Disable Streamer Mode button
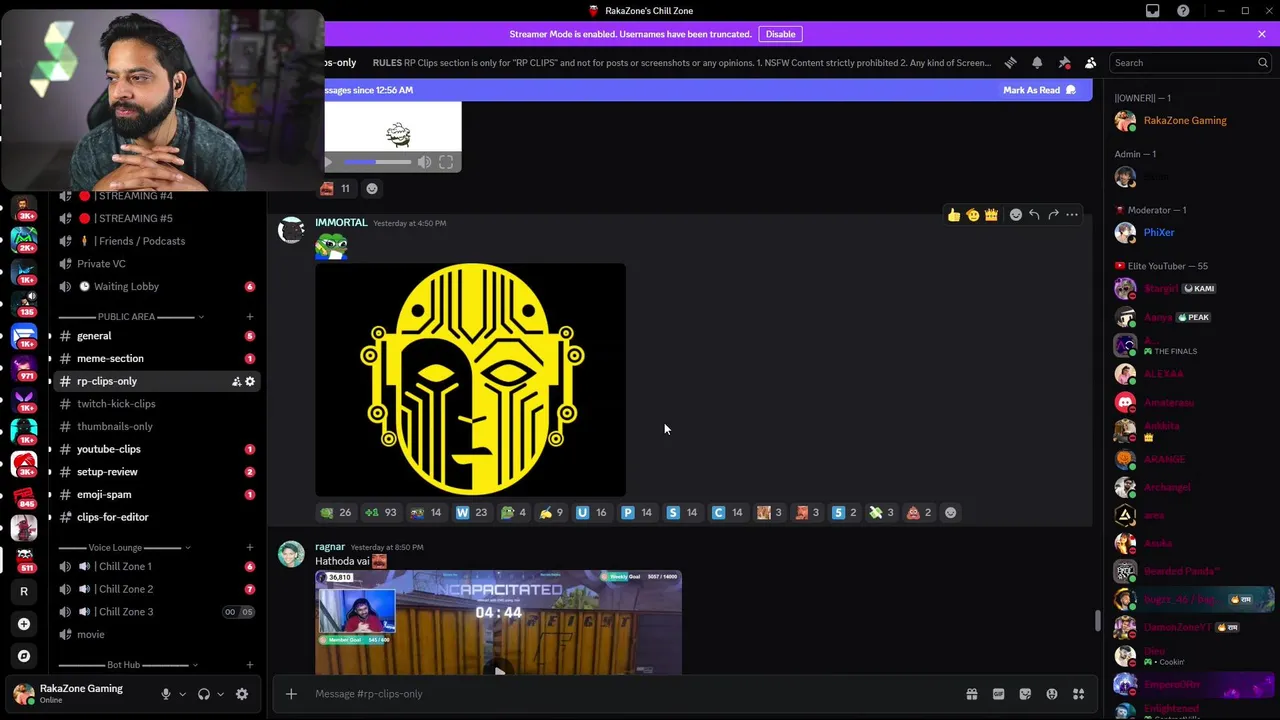The width and height of the screenshot is (1280, 720). (x=781, y=34)
